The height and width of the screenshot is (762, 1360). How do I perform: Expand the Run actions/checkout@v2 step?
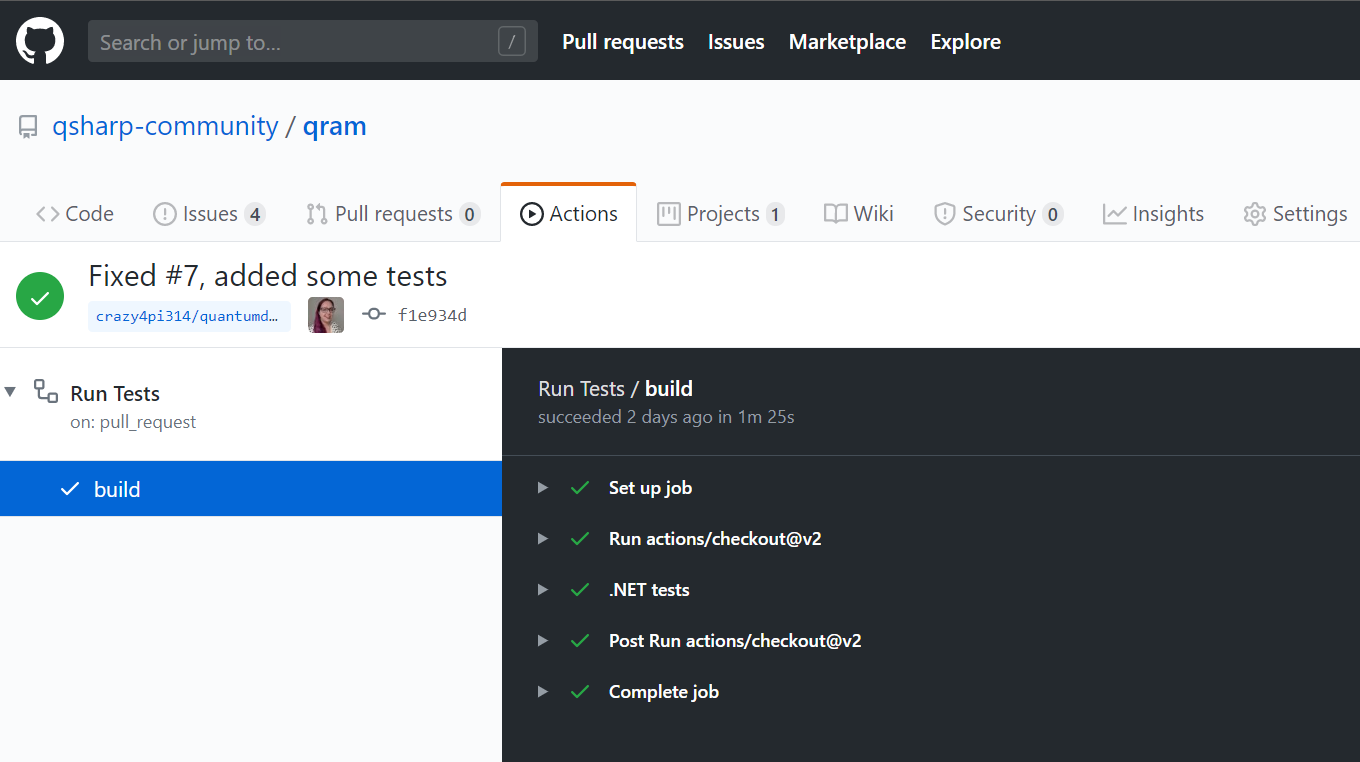[x=543, y=539]
